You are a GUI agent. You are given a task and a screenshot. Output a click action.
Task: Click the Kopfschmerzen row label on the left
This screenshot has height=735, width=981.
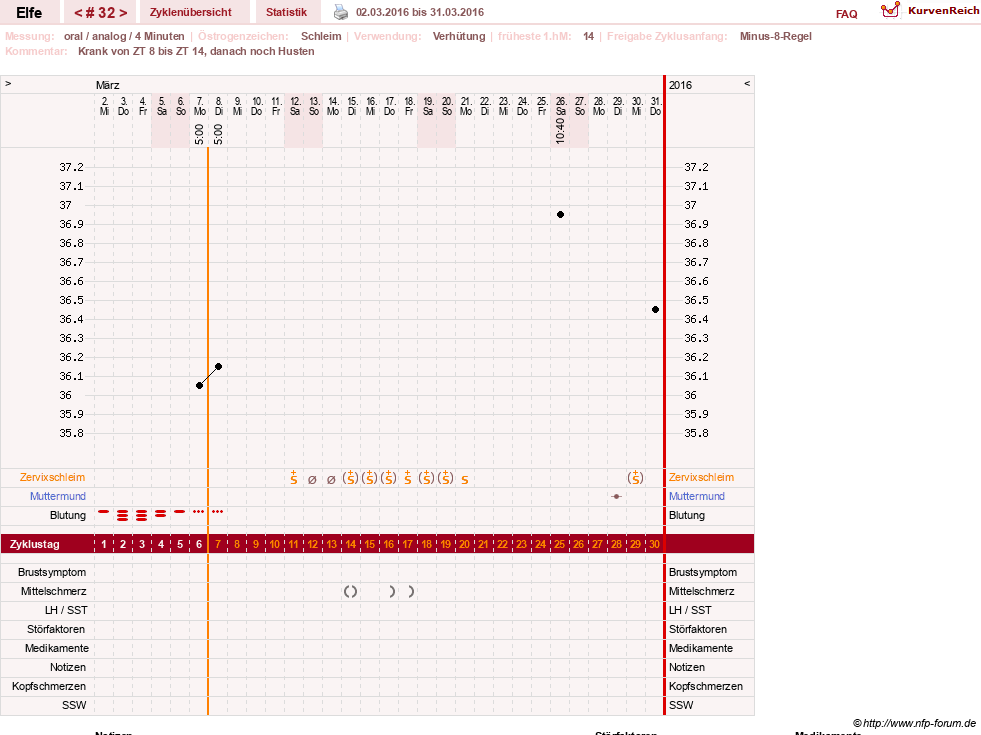(x=49, y=686)
